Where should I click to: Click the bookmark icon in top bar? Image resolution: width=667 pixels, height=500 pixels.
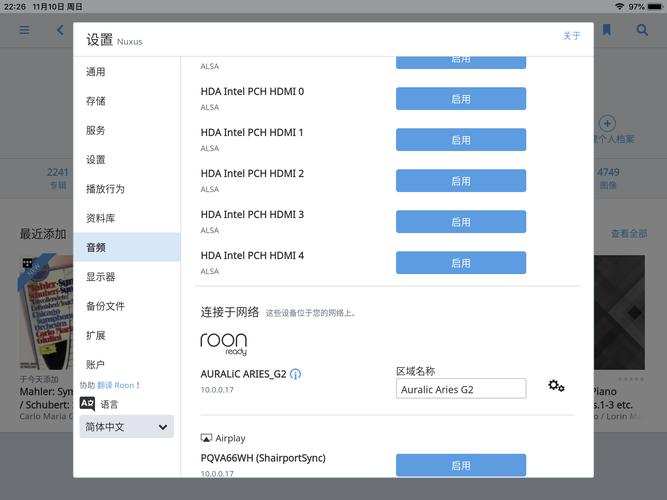607,30
